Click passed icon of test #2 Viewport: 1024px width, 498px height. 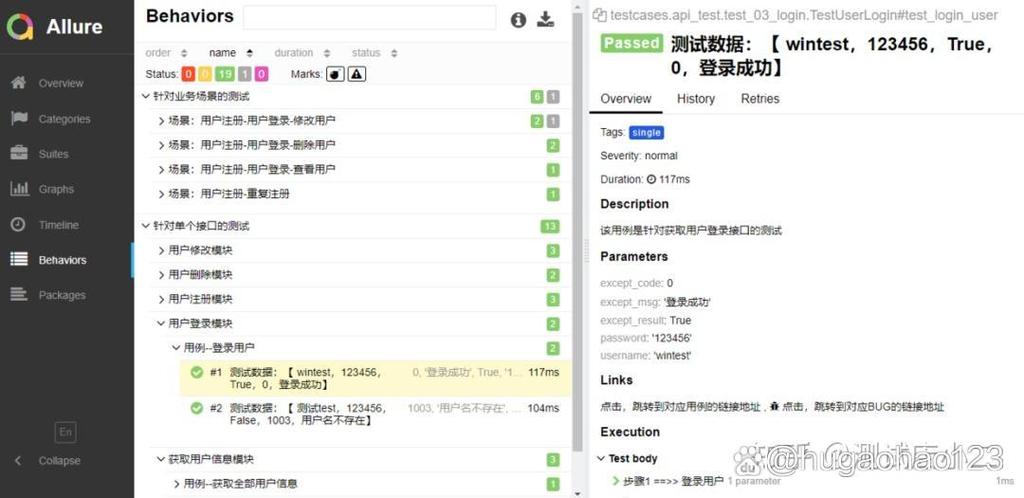tap(197, 408)
